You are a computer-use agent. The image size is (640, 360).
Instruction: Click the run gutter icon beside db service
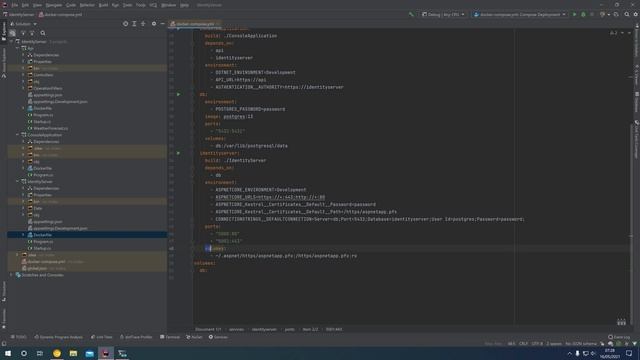pos(178,94)
